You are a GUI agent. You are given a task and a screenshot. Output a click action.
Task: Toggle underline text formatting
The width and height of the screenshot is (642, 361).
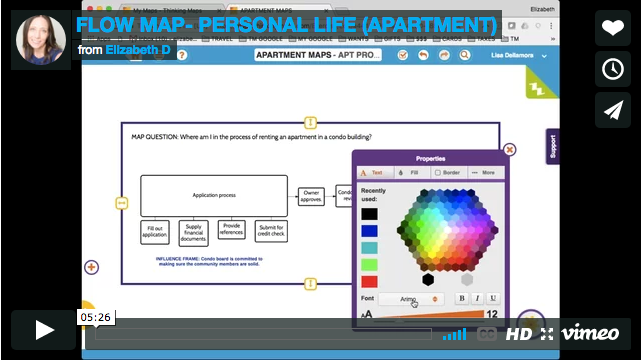pos(493,298)
